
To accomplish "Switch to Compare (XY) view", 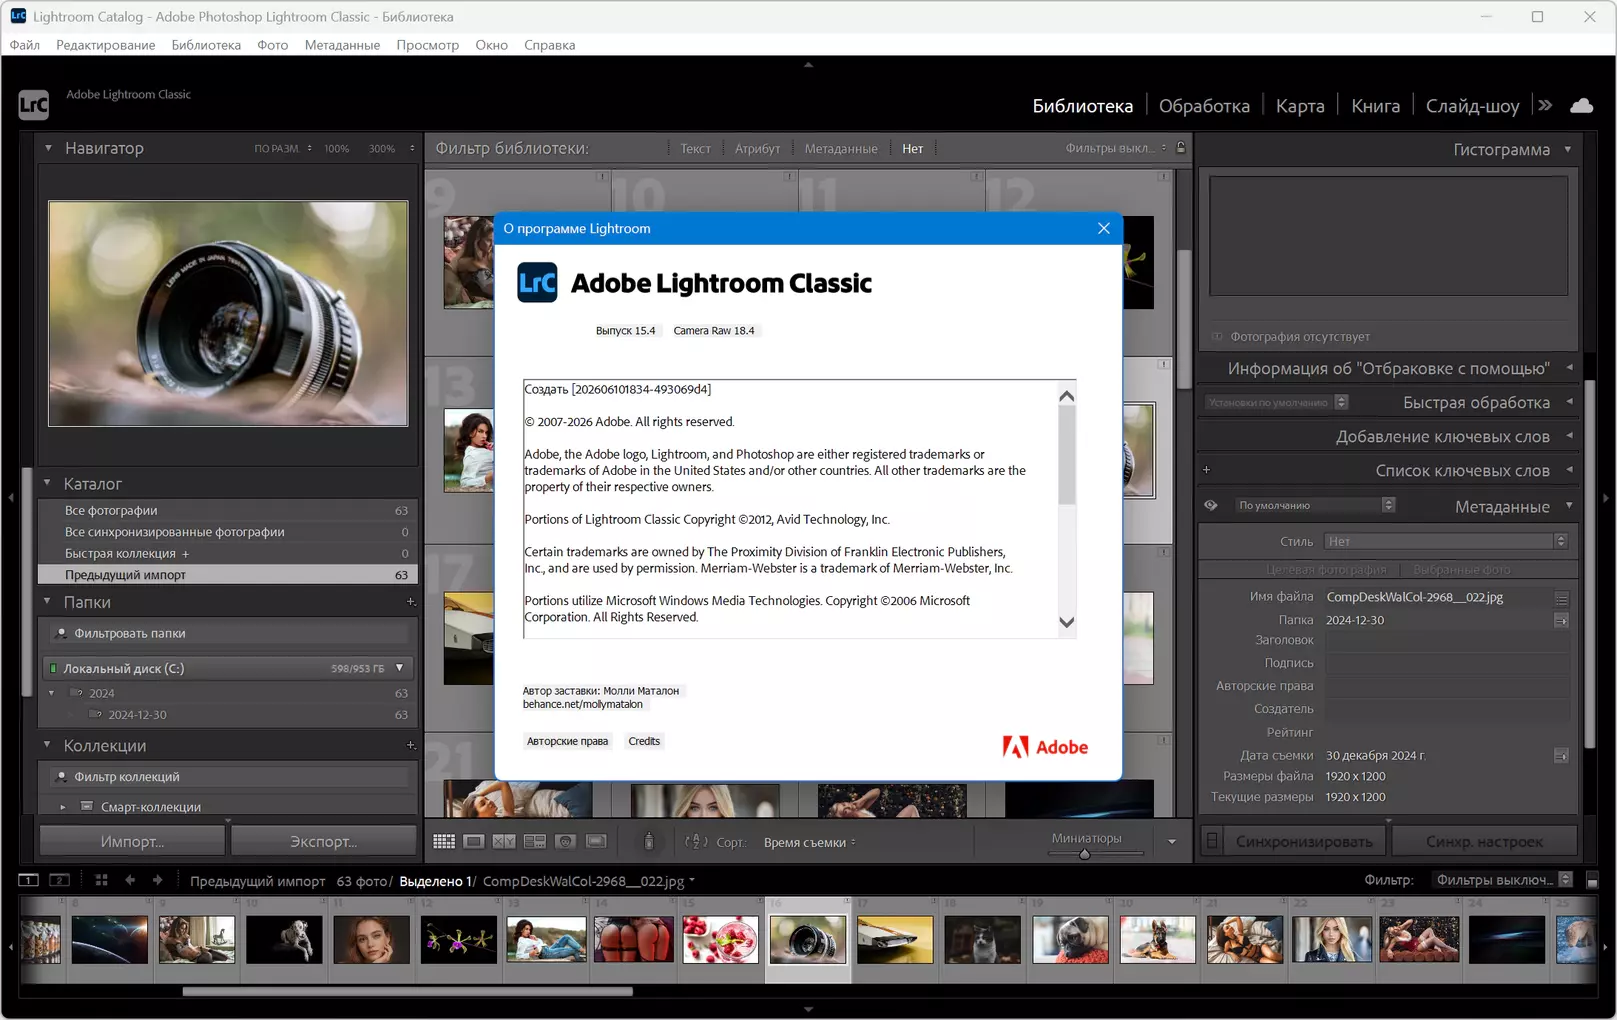I will tap(504, 842).
